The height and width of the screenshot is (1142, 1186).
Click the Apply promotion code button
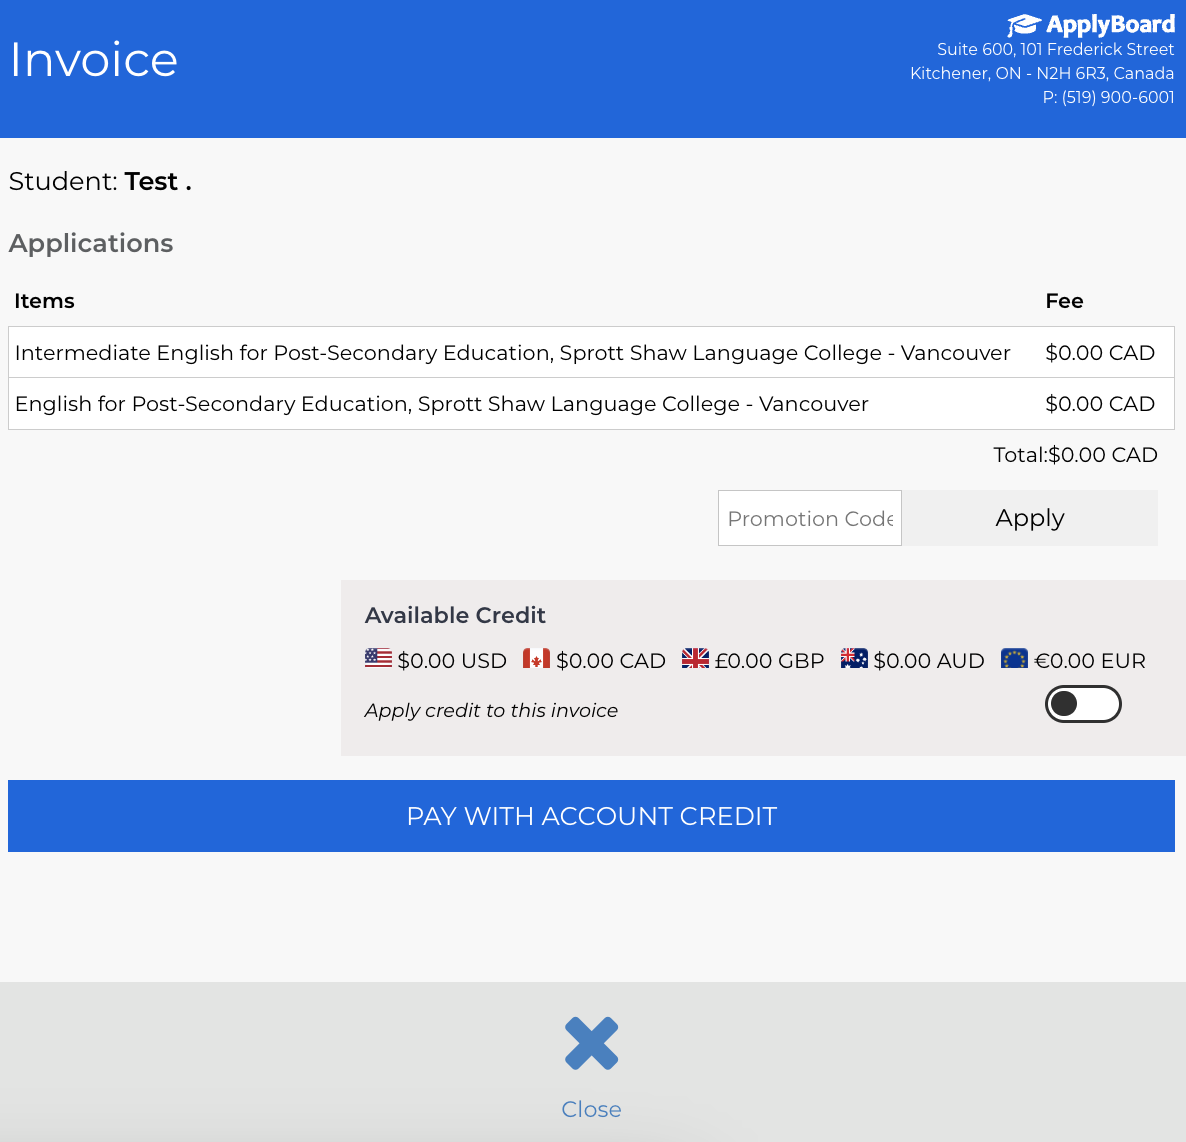pyautogui.click(x=1029, y=517)
